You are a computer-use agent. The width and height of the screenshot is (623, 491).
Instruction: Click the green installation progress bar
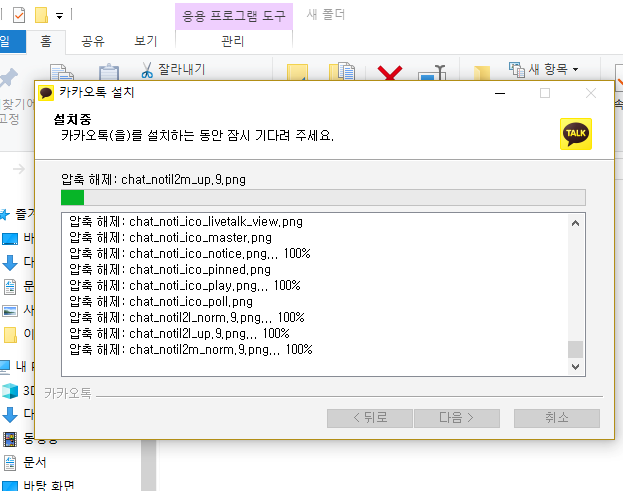(x=323, y=197)
